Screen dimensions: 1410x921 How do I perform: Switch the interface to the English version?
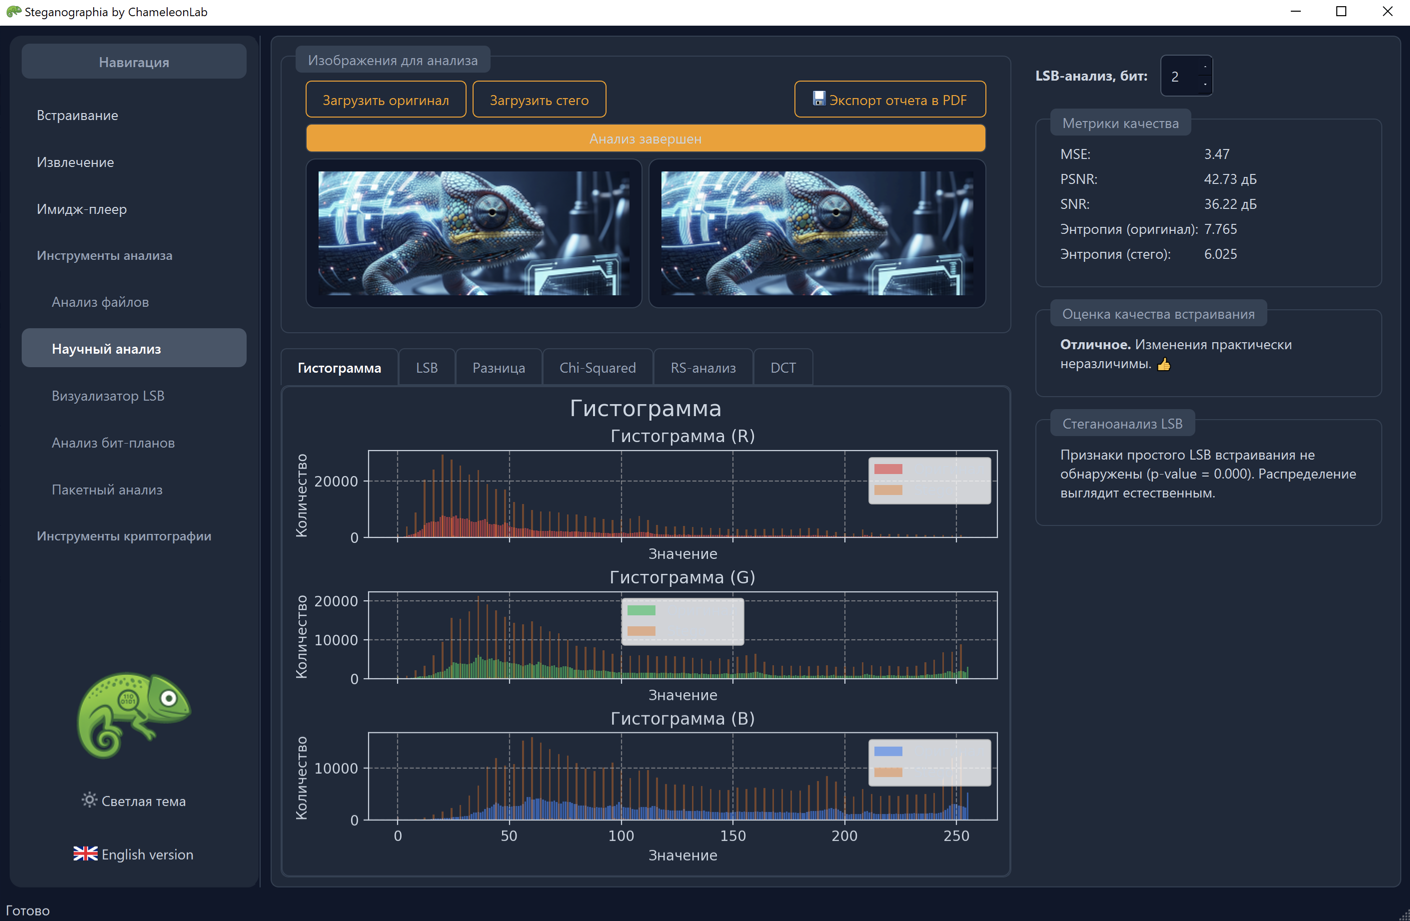click(x=147, y=855)
